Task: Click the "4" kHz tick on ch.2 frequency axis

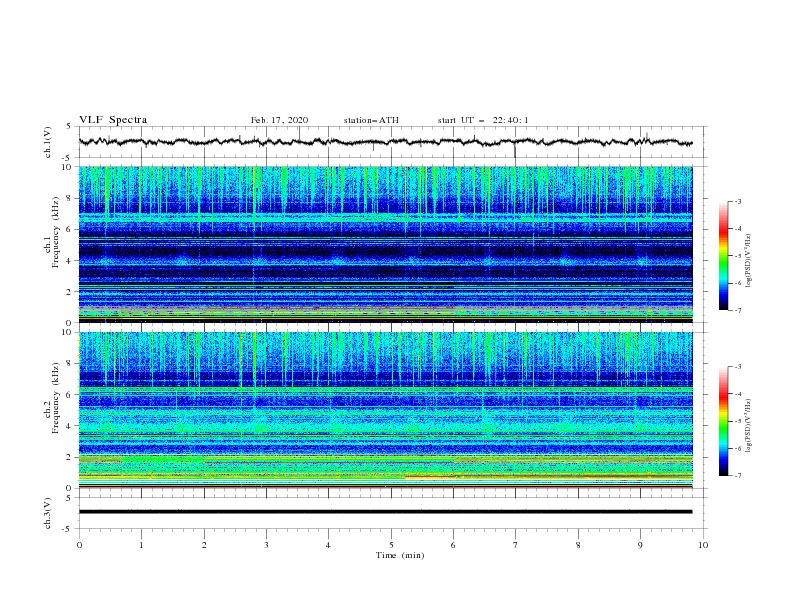Action: 70,426
